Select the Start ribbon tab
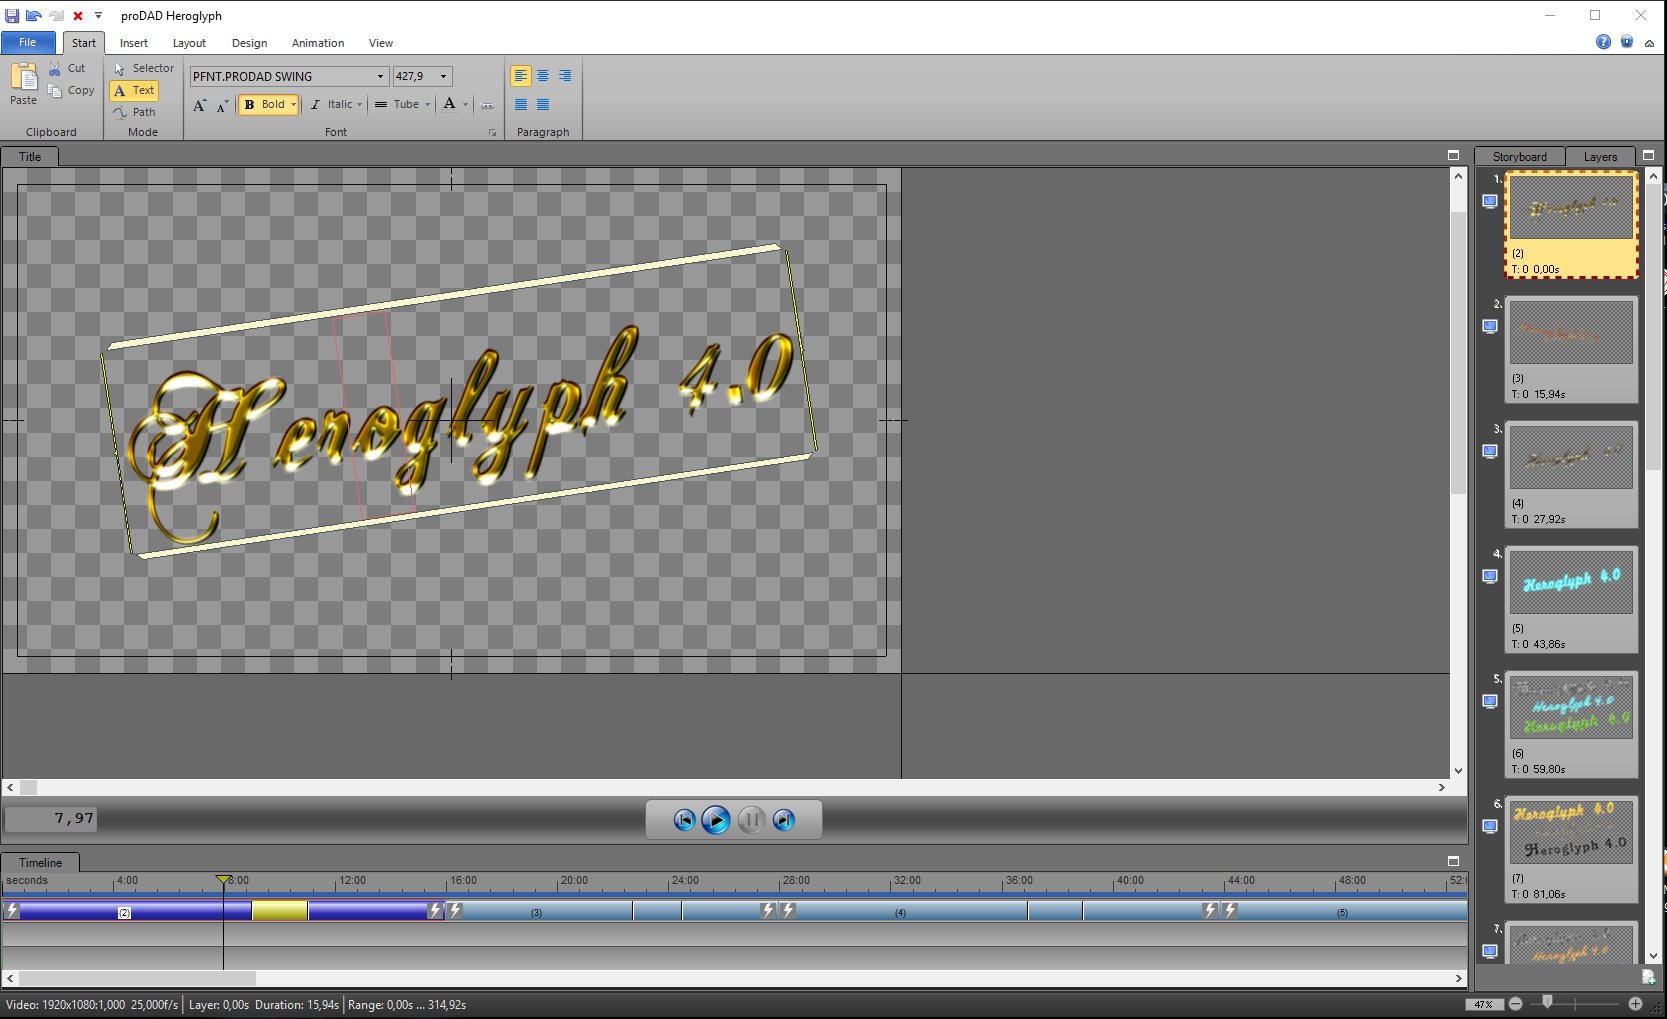1667x1019 pixels. point(84,43)
